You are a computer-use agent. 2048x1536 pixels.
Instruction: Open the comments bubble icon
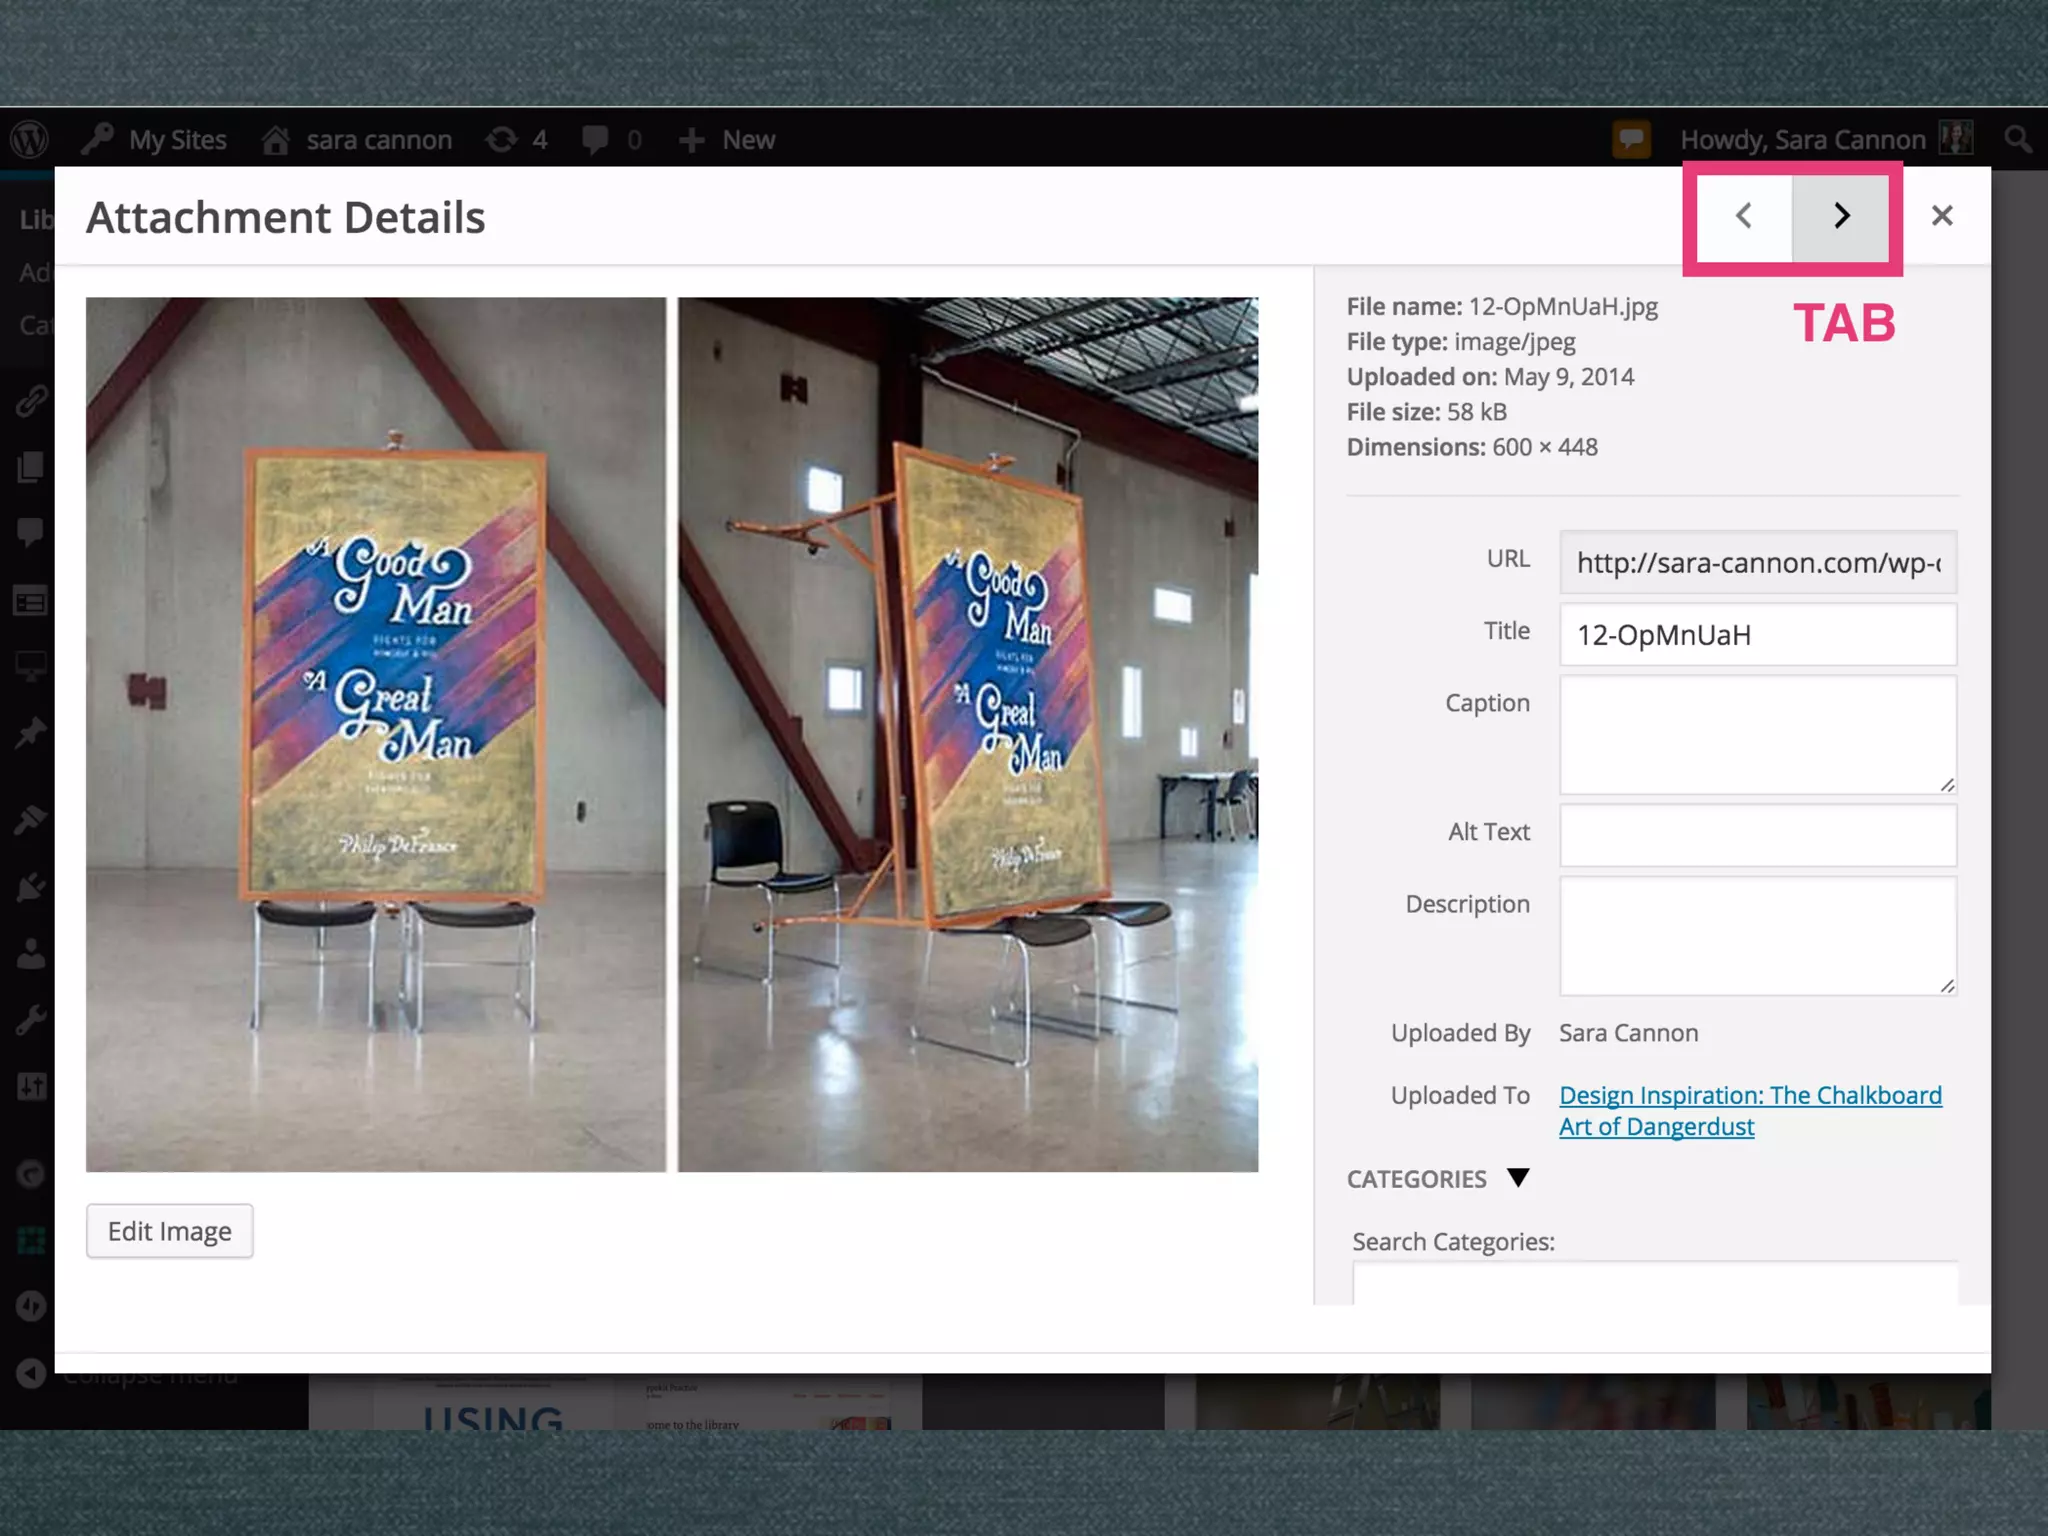coord(596,140)
